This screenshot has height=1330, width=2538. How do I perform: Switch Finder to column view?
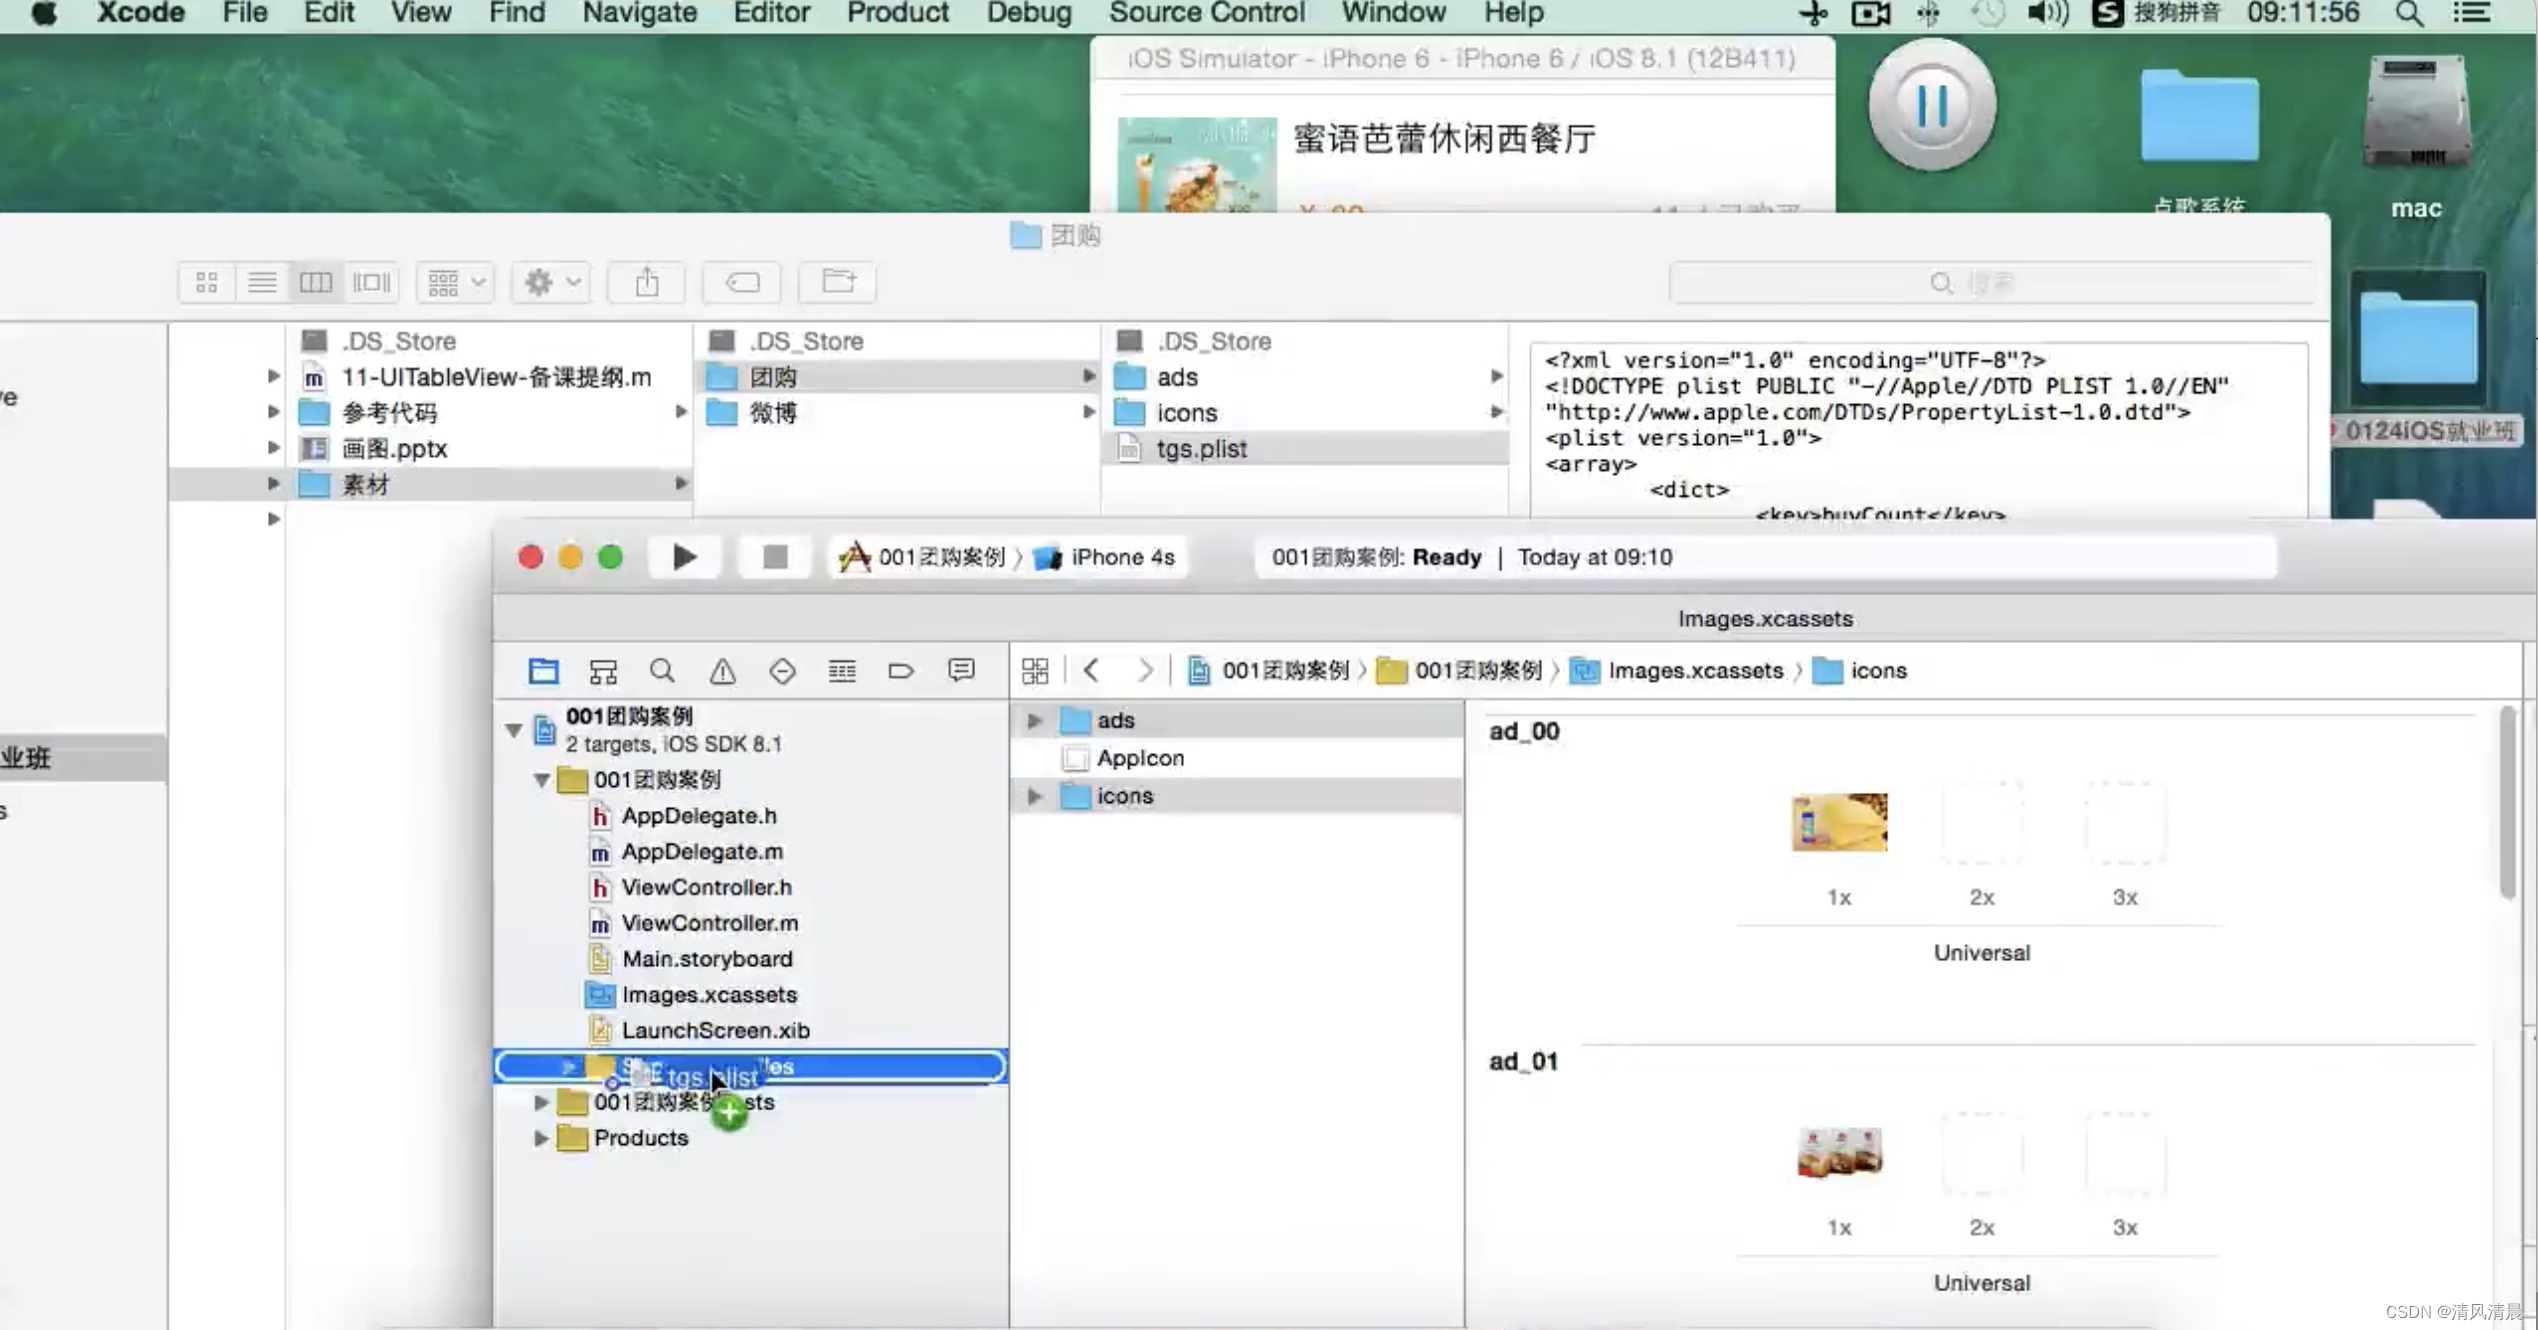(x=315, y=283)
